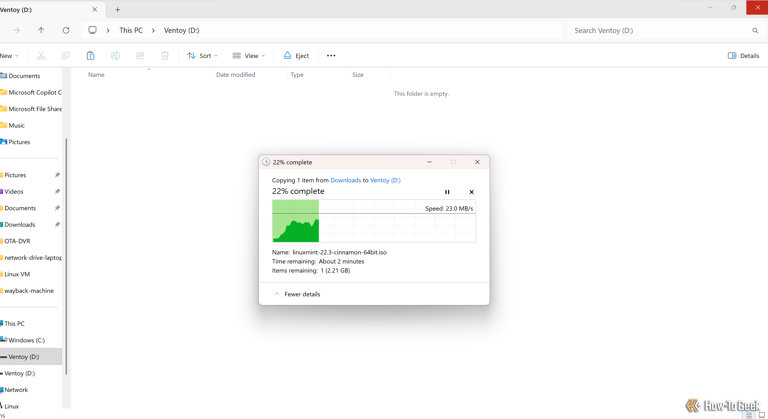Toggle the Details pane
The width and height of the screenshot is (768, 419).
point(744,56)
